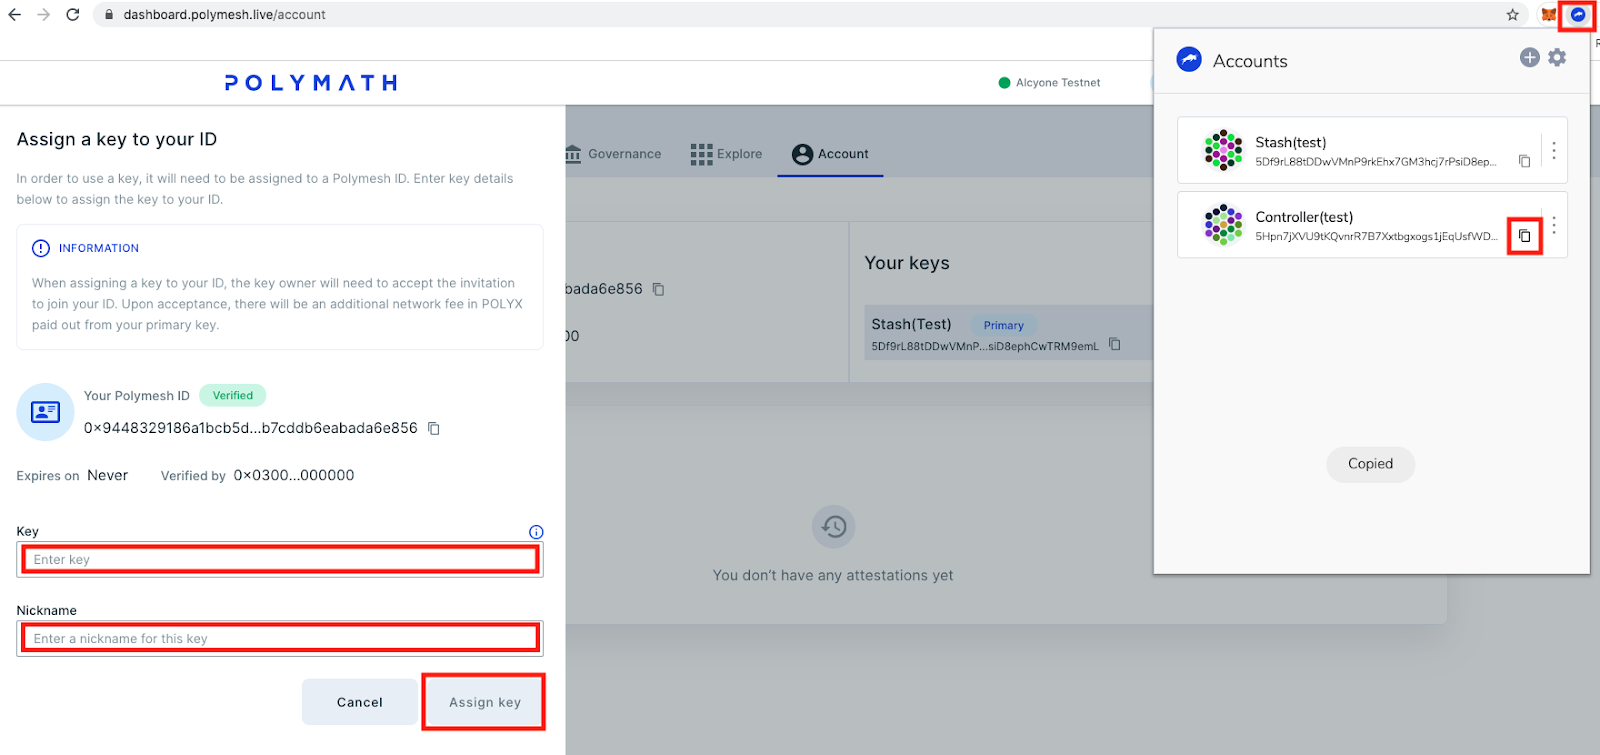Click the Polymath logo
Image resolution: width=1600 pixels, height=755 pixels.
pos(311,83)
